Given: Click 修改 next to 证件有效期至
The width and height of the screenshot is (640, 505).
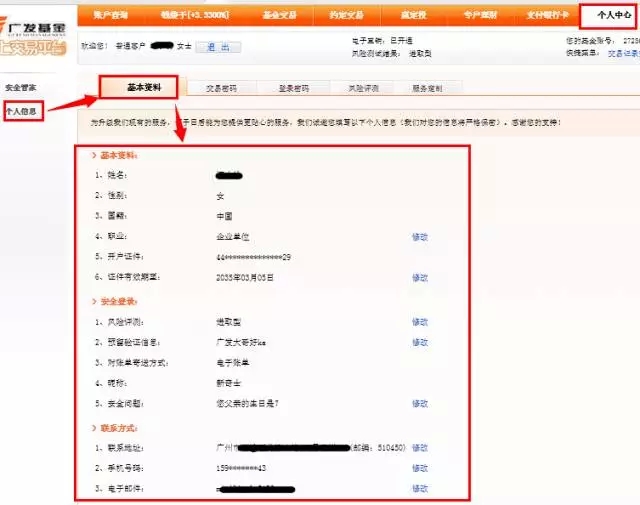Looking at the screenshot, I should click(x=420, y=278).
